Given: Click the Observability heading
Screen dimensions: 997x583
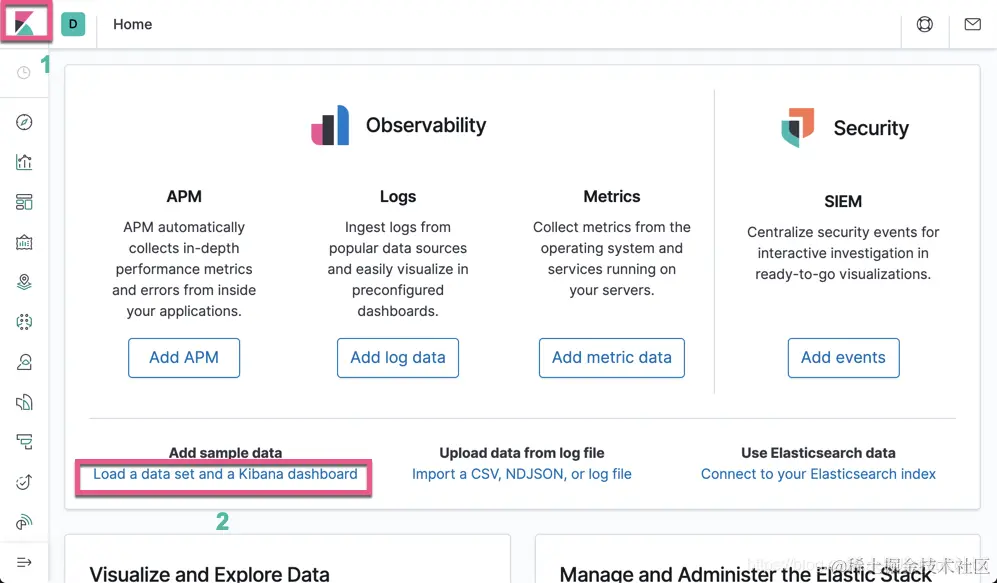Looking at the screenshot, I should tap(426, 125).
